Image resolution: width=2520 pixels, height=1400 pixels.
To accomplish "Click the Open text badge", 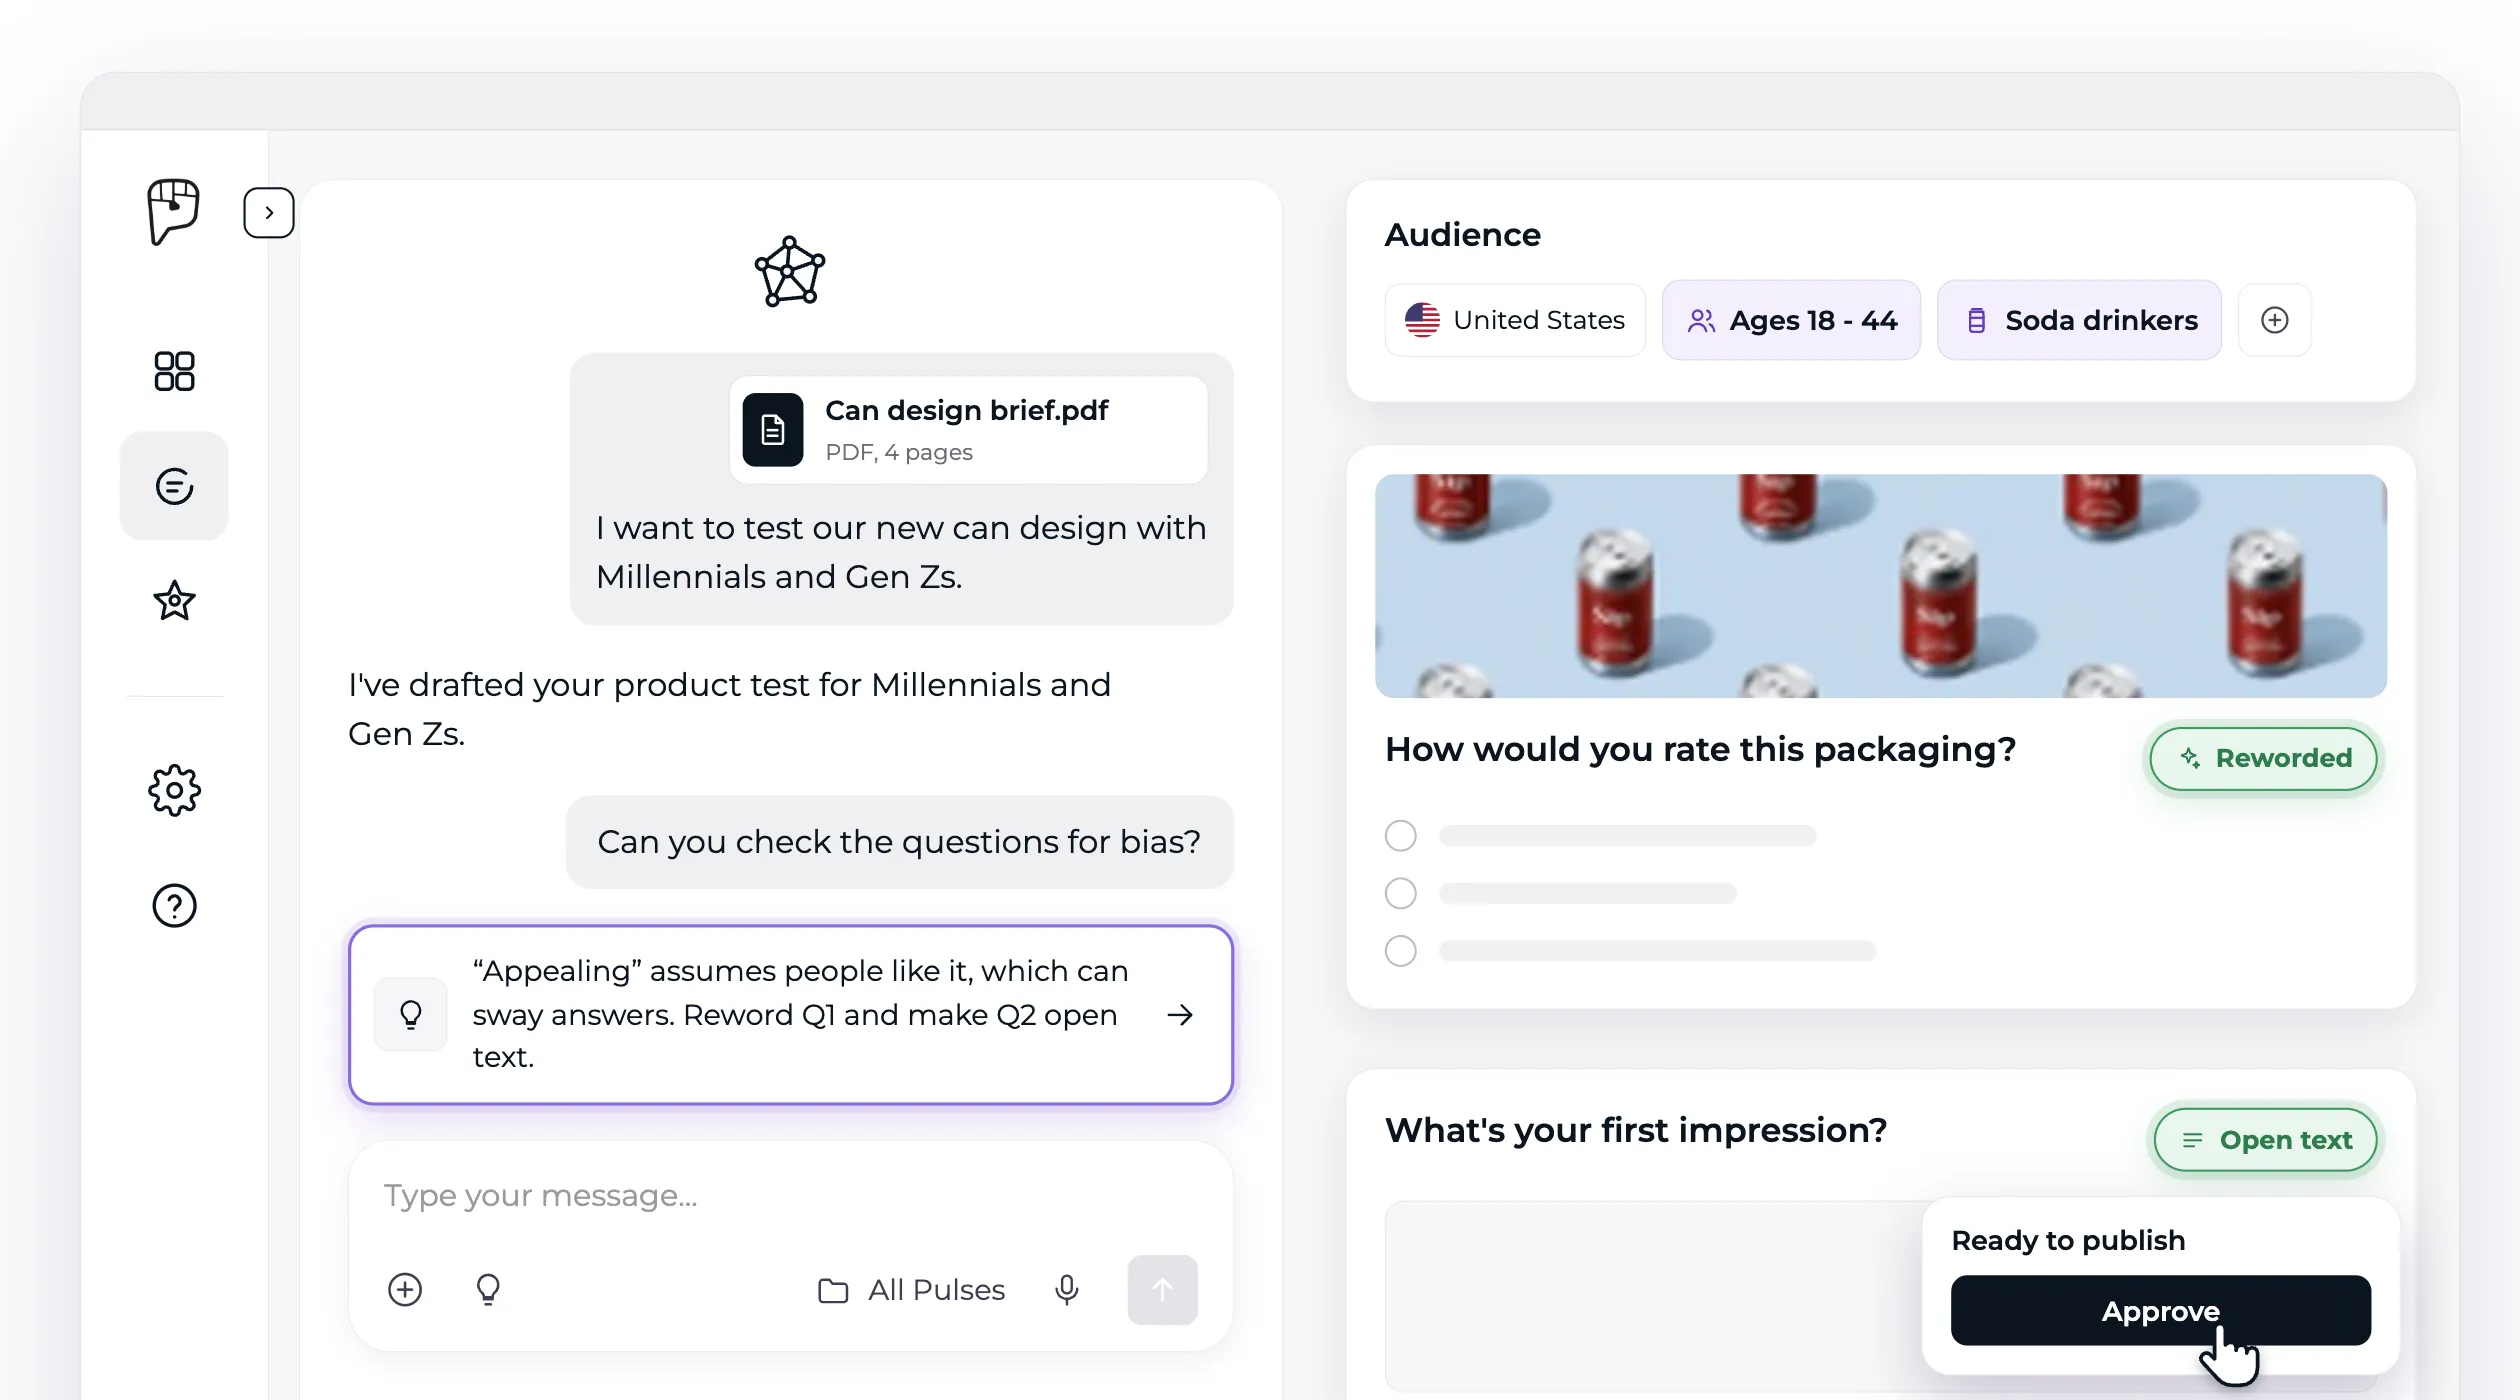I will tap(2266, 1140).
